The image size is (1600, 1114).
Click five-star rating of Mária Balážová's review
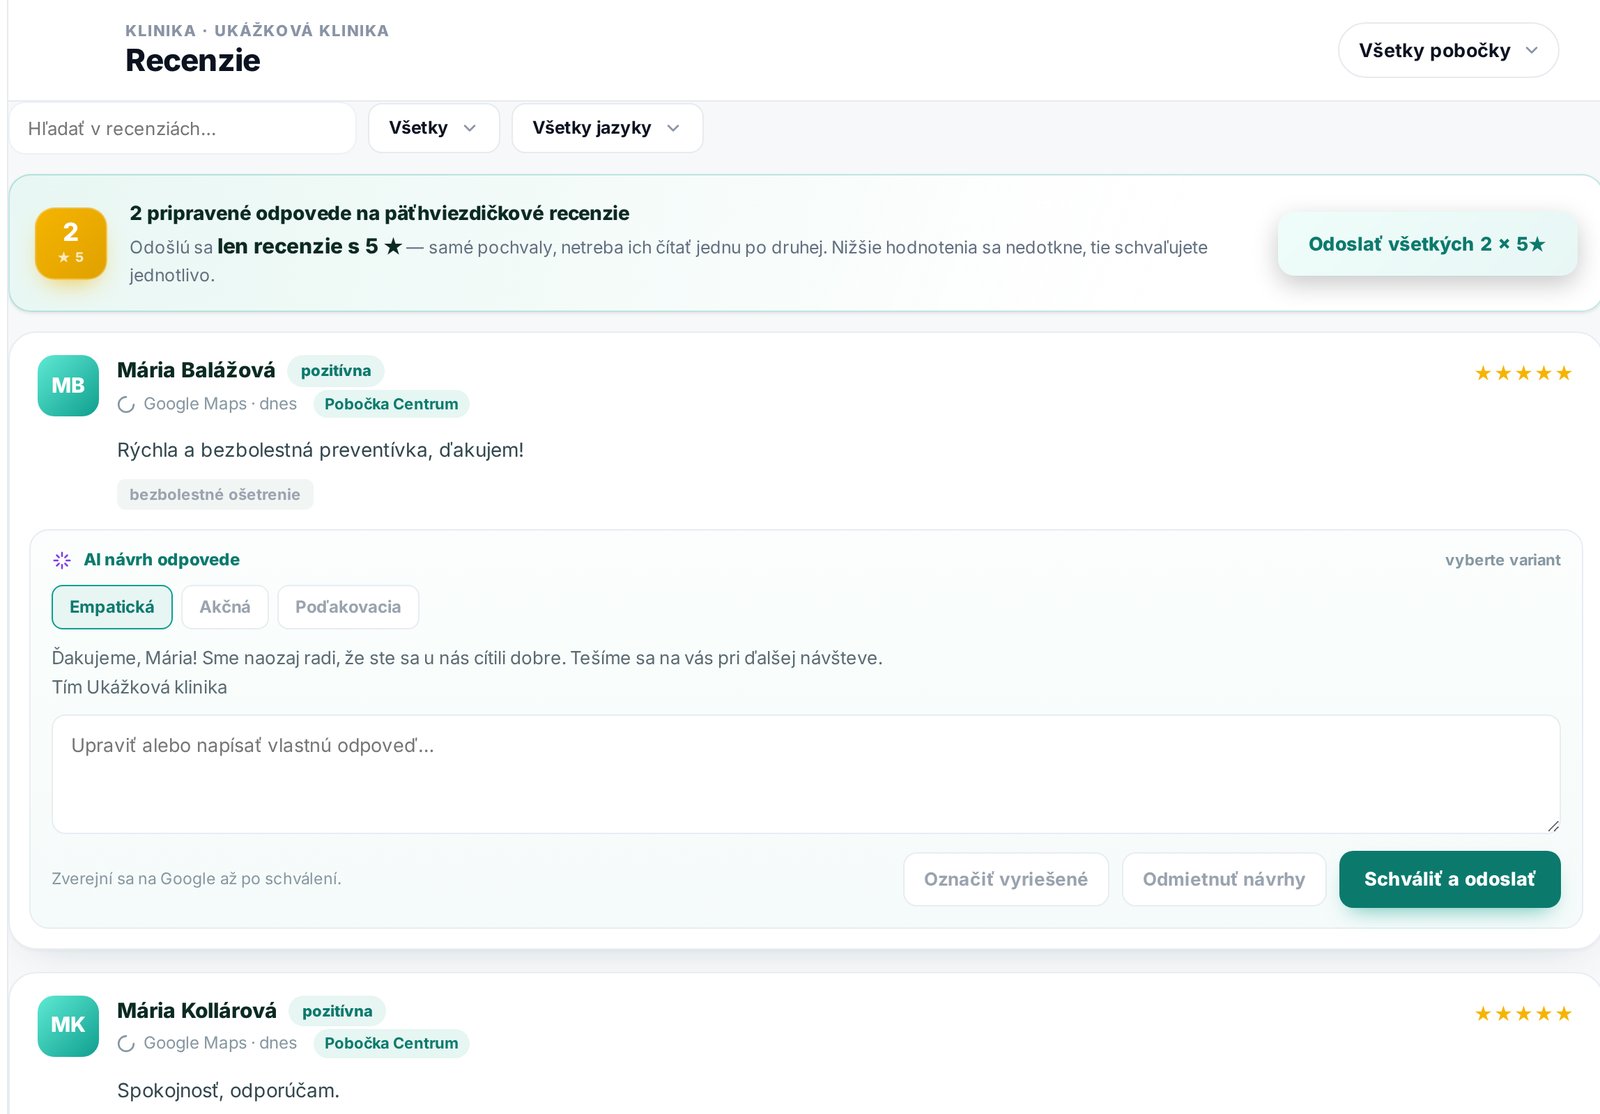click(1523, 373)
